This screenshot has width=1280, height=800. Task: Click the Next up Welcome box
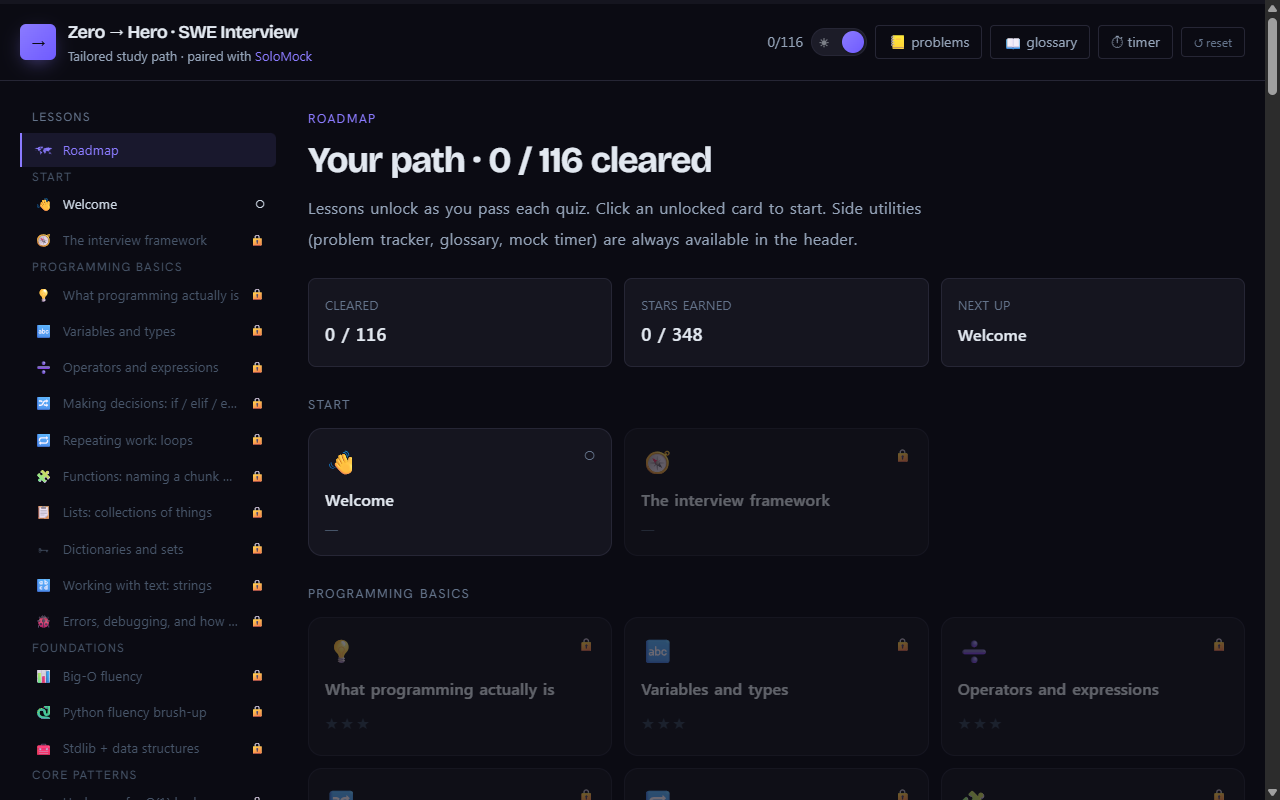pyautogui.click(x=1092, y=322)
